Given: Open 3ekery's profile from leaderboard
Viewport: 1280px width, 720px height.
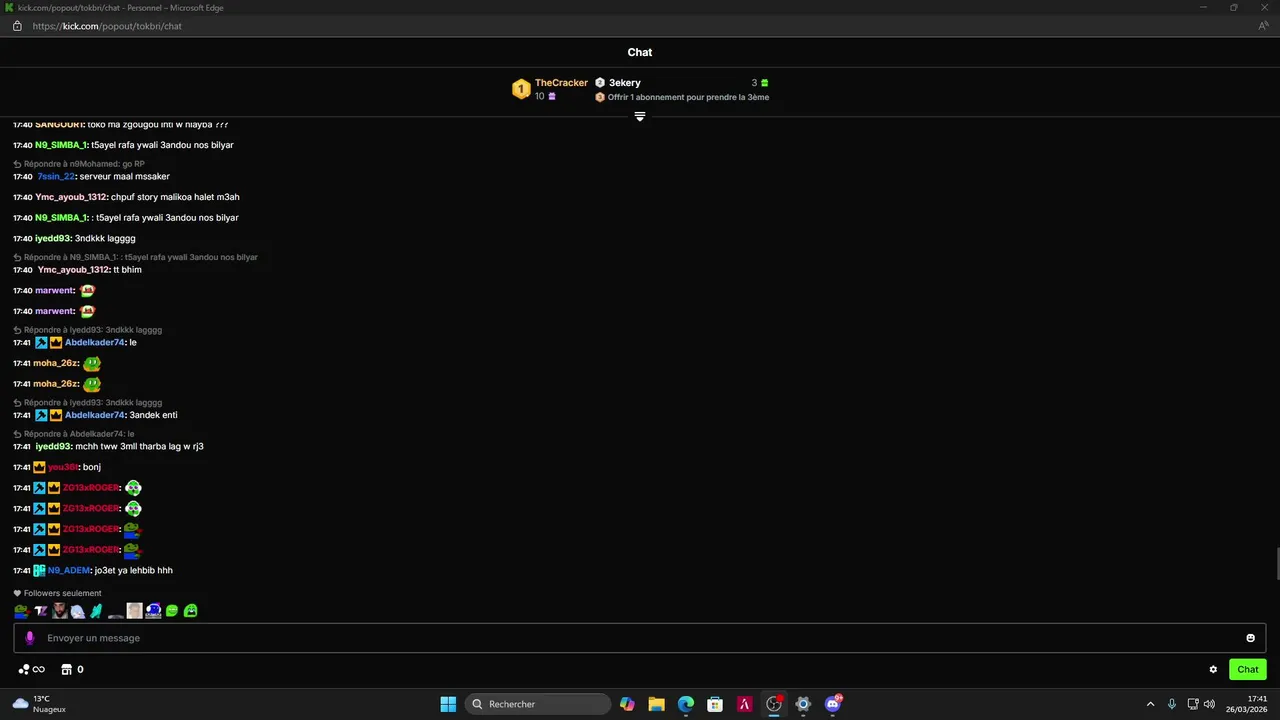Looking at the screenshot, I should (625, 83).
